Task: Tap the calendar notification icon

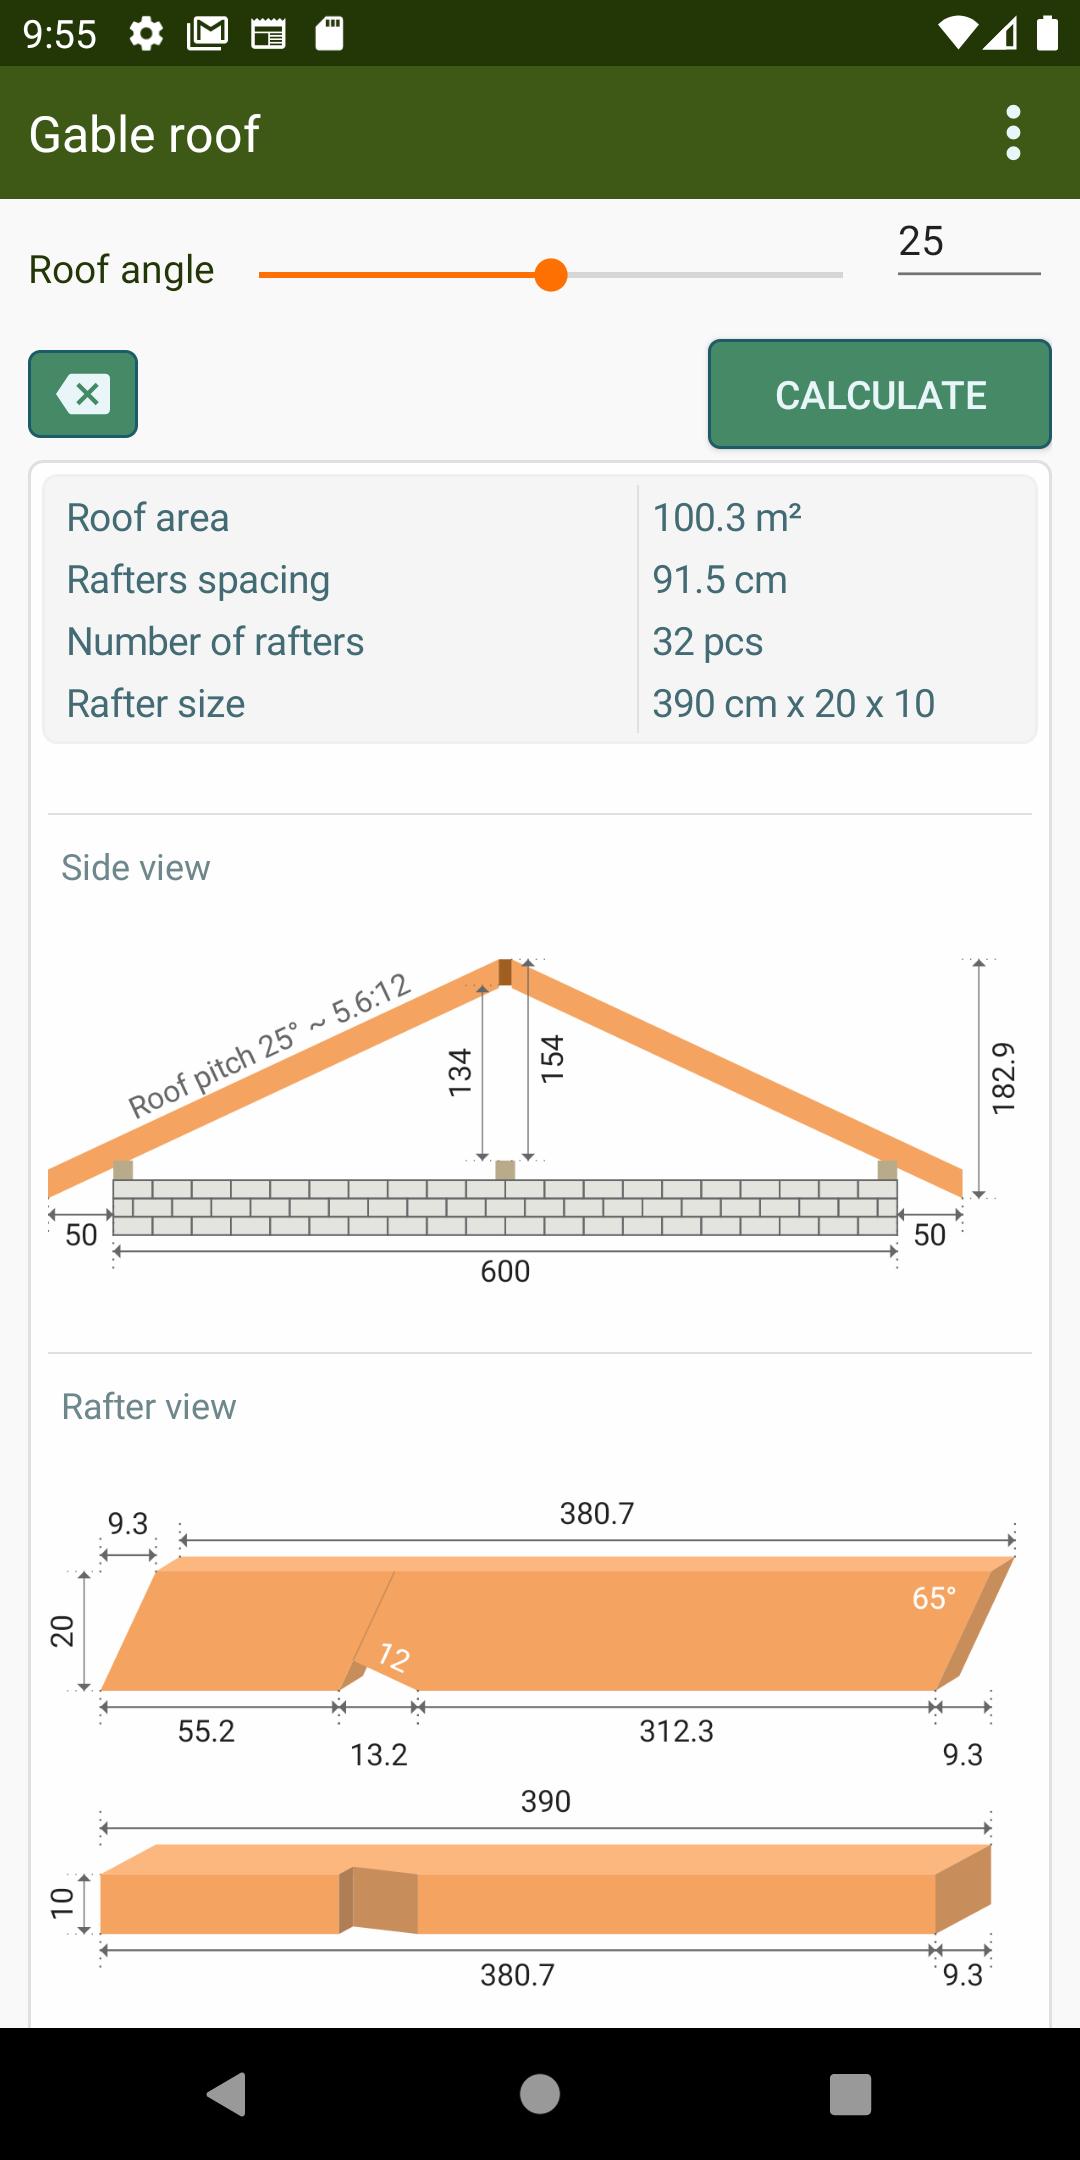Action: (x=268, y=35)
